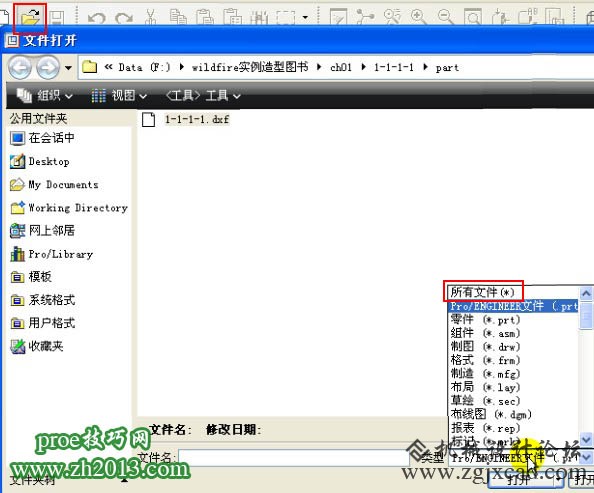Open the 视图 dropdown menu
The height and width of the screenshot is (493, 594).
[x=119, y=95]
